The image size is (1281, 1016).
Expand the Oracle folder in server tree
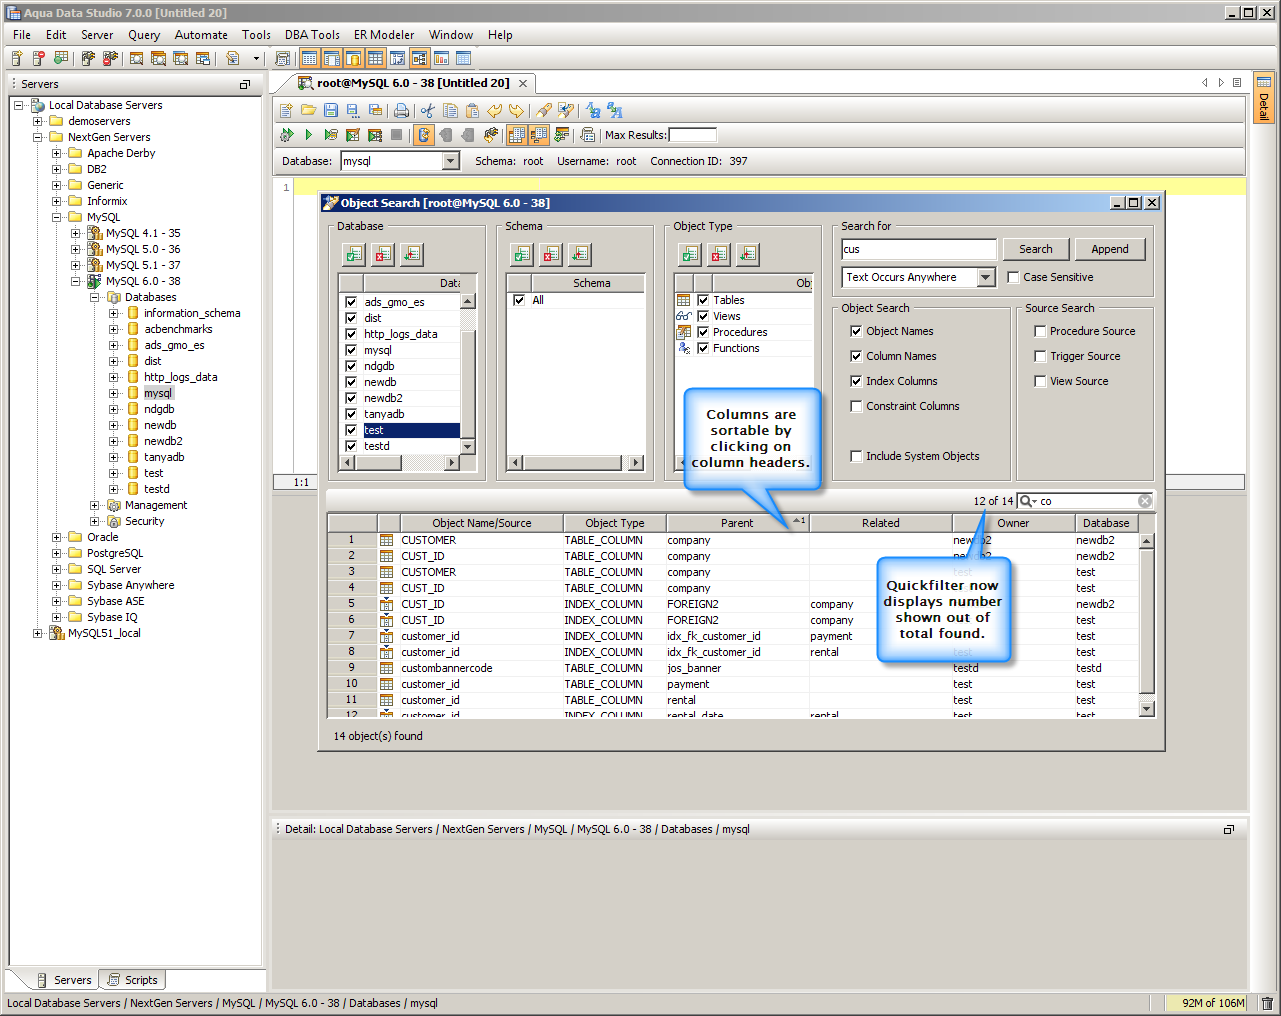pos(57,537)
